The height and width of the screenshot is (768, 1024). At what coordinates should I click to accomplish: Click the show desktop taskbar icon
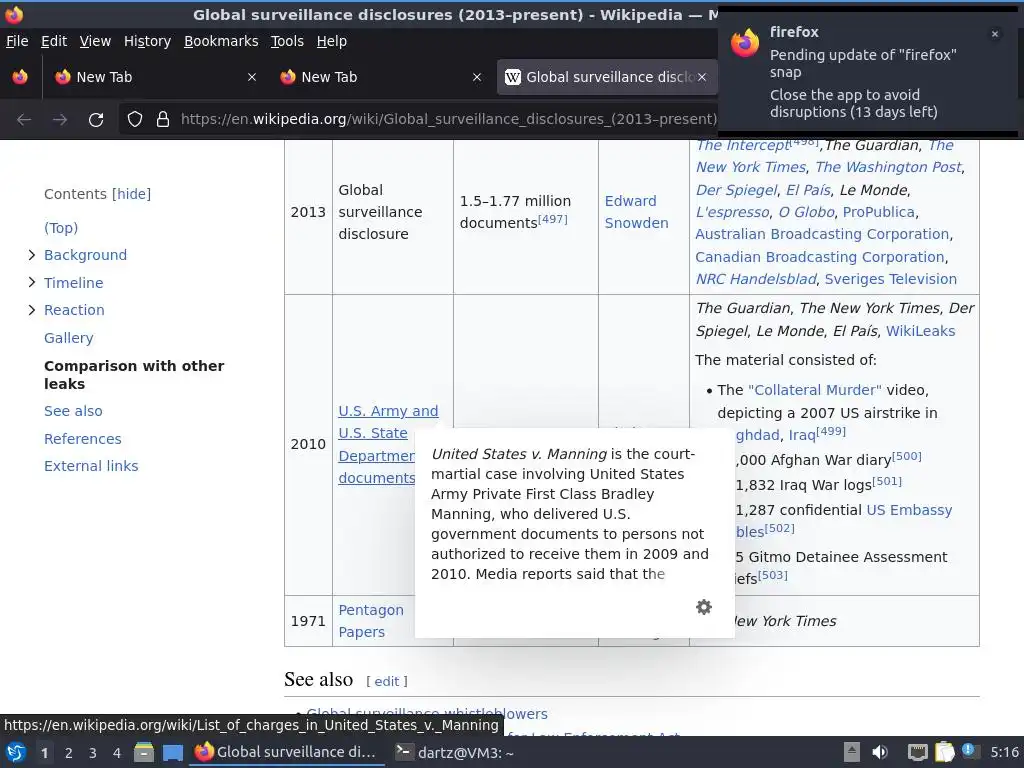pyautogui.click(x=172, y=752)
